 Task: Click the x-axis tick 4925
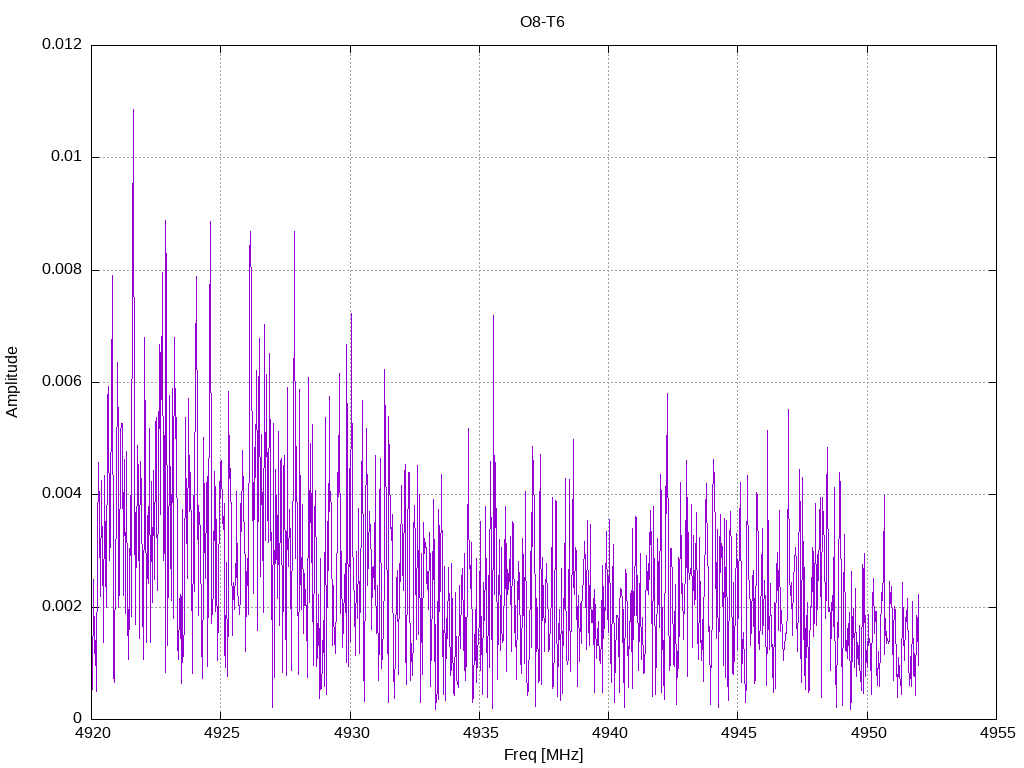221,733
